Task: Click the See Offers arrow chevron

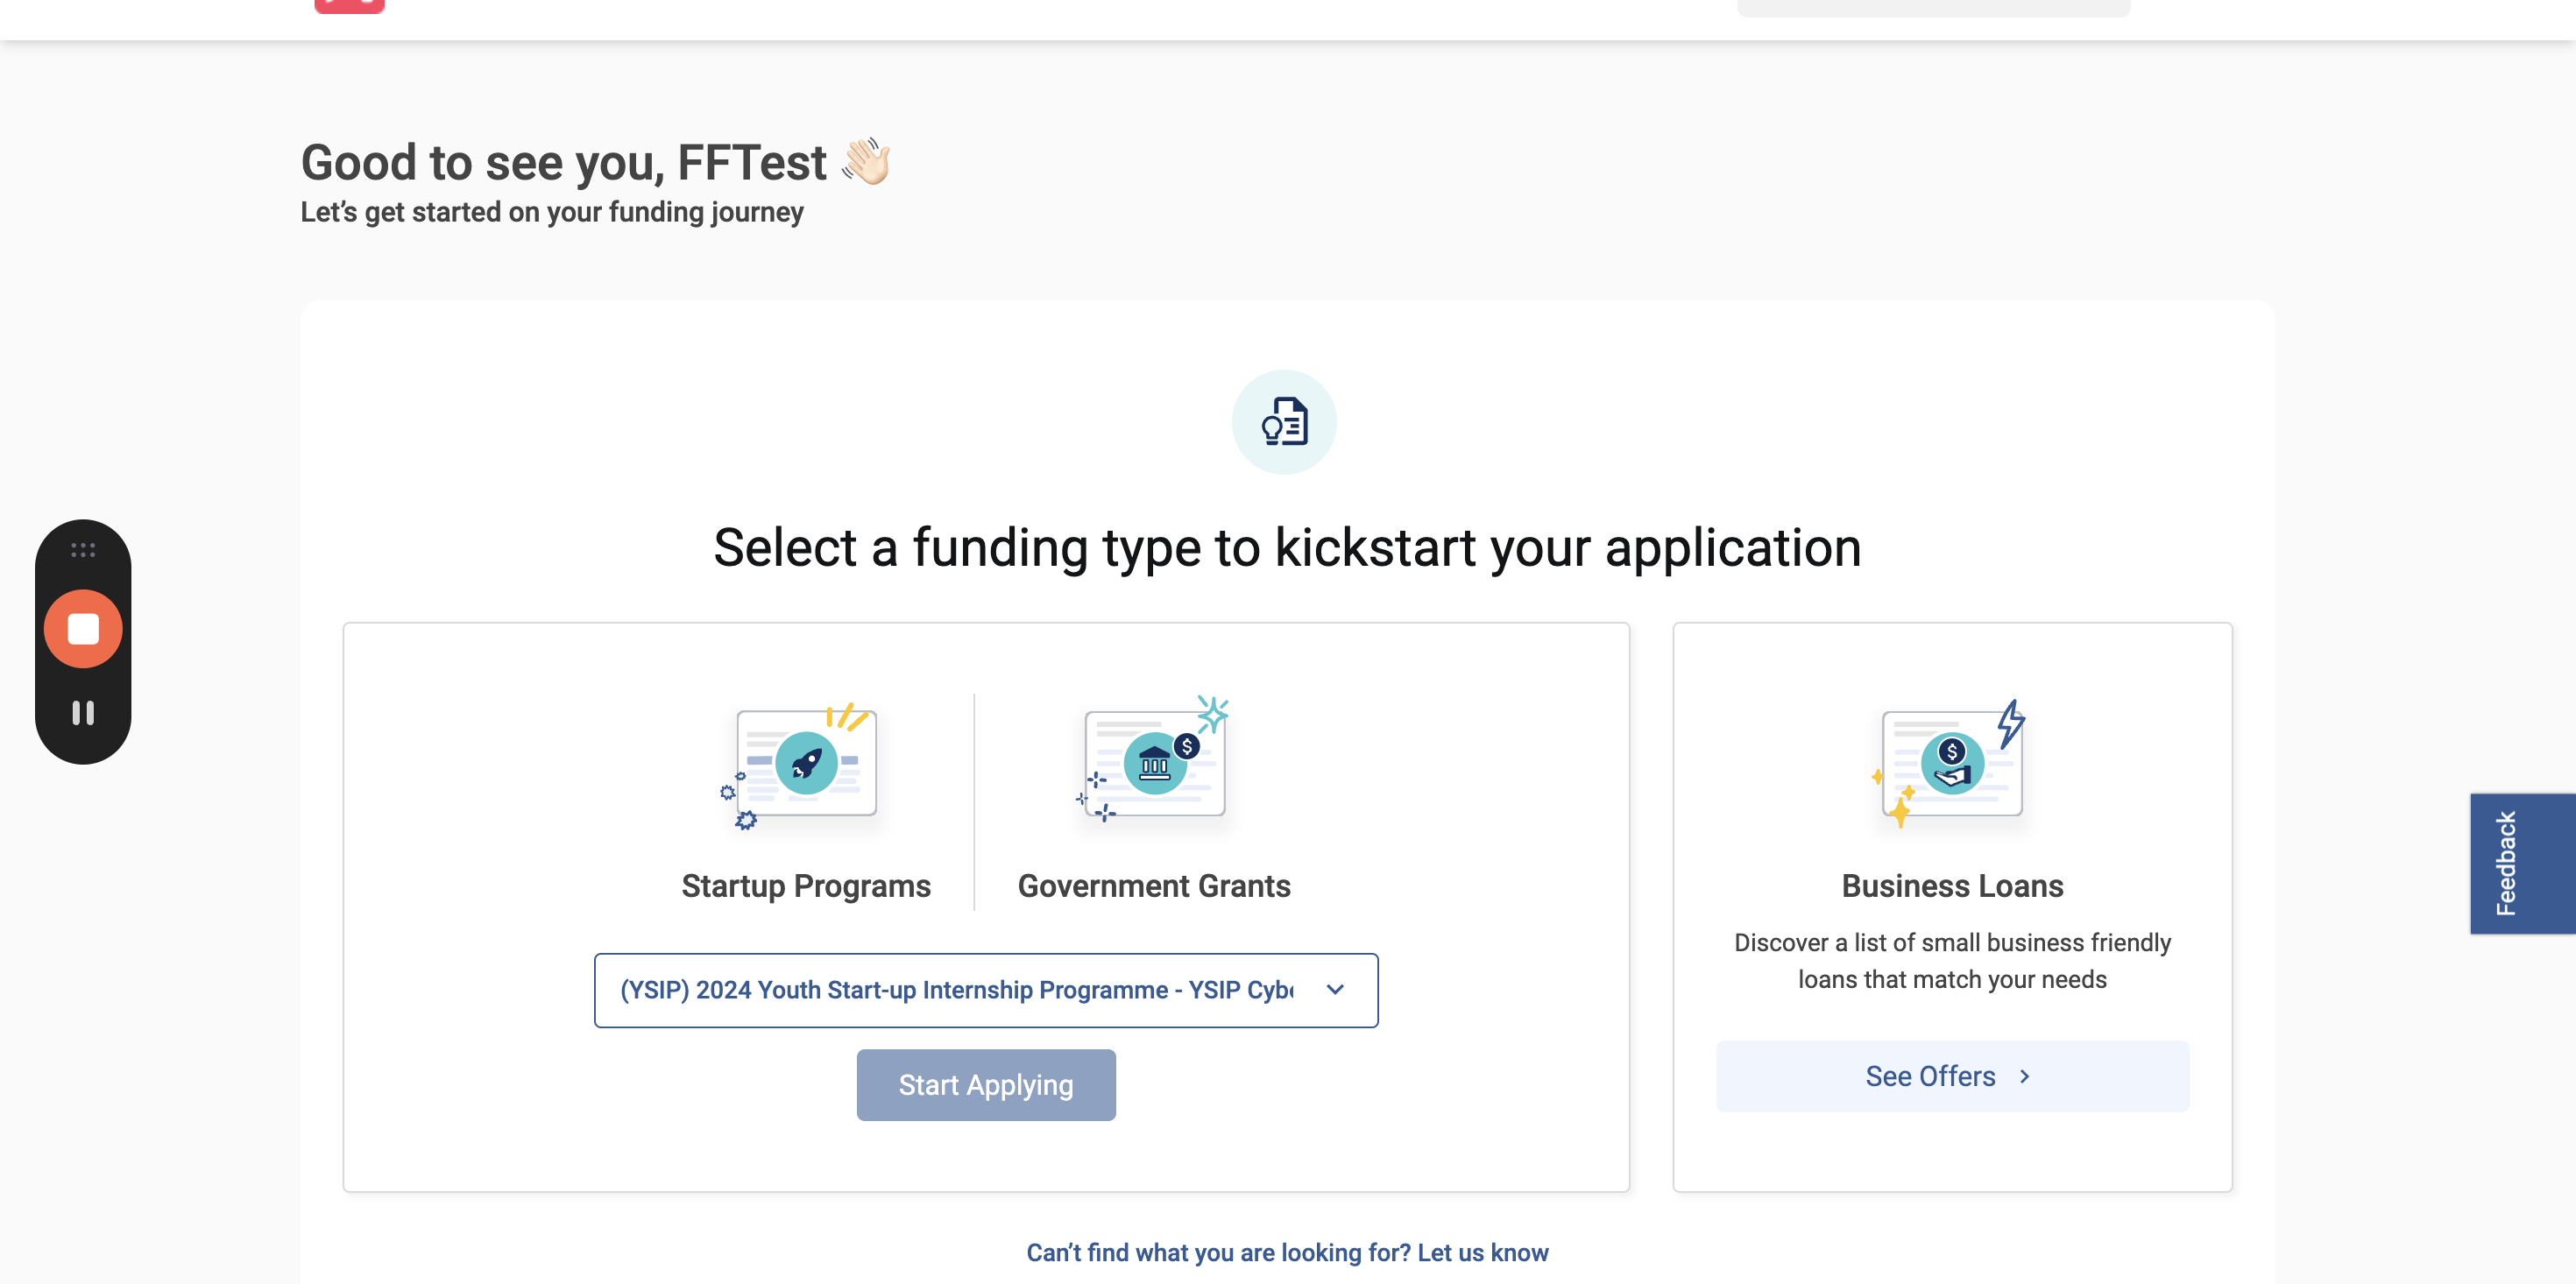Action: pyautogui.click(x=2024, y=1077)
